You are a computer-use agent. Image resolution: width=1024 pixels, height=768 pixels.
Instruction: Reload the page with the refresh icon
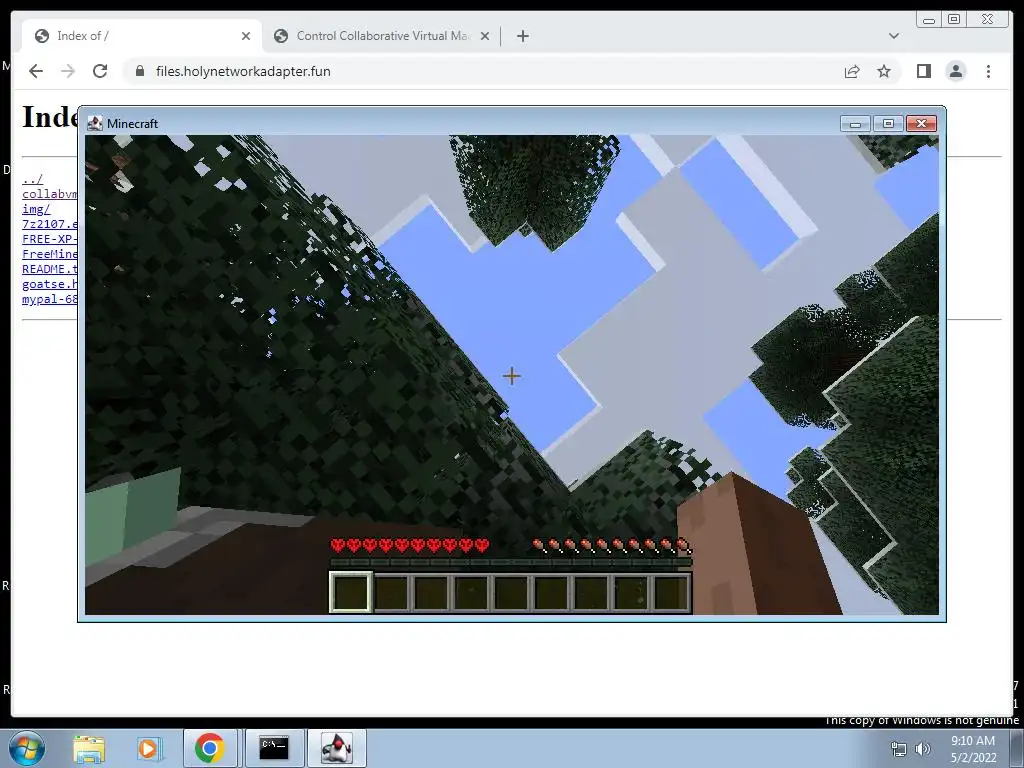[100, 71]
